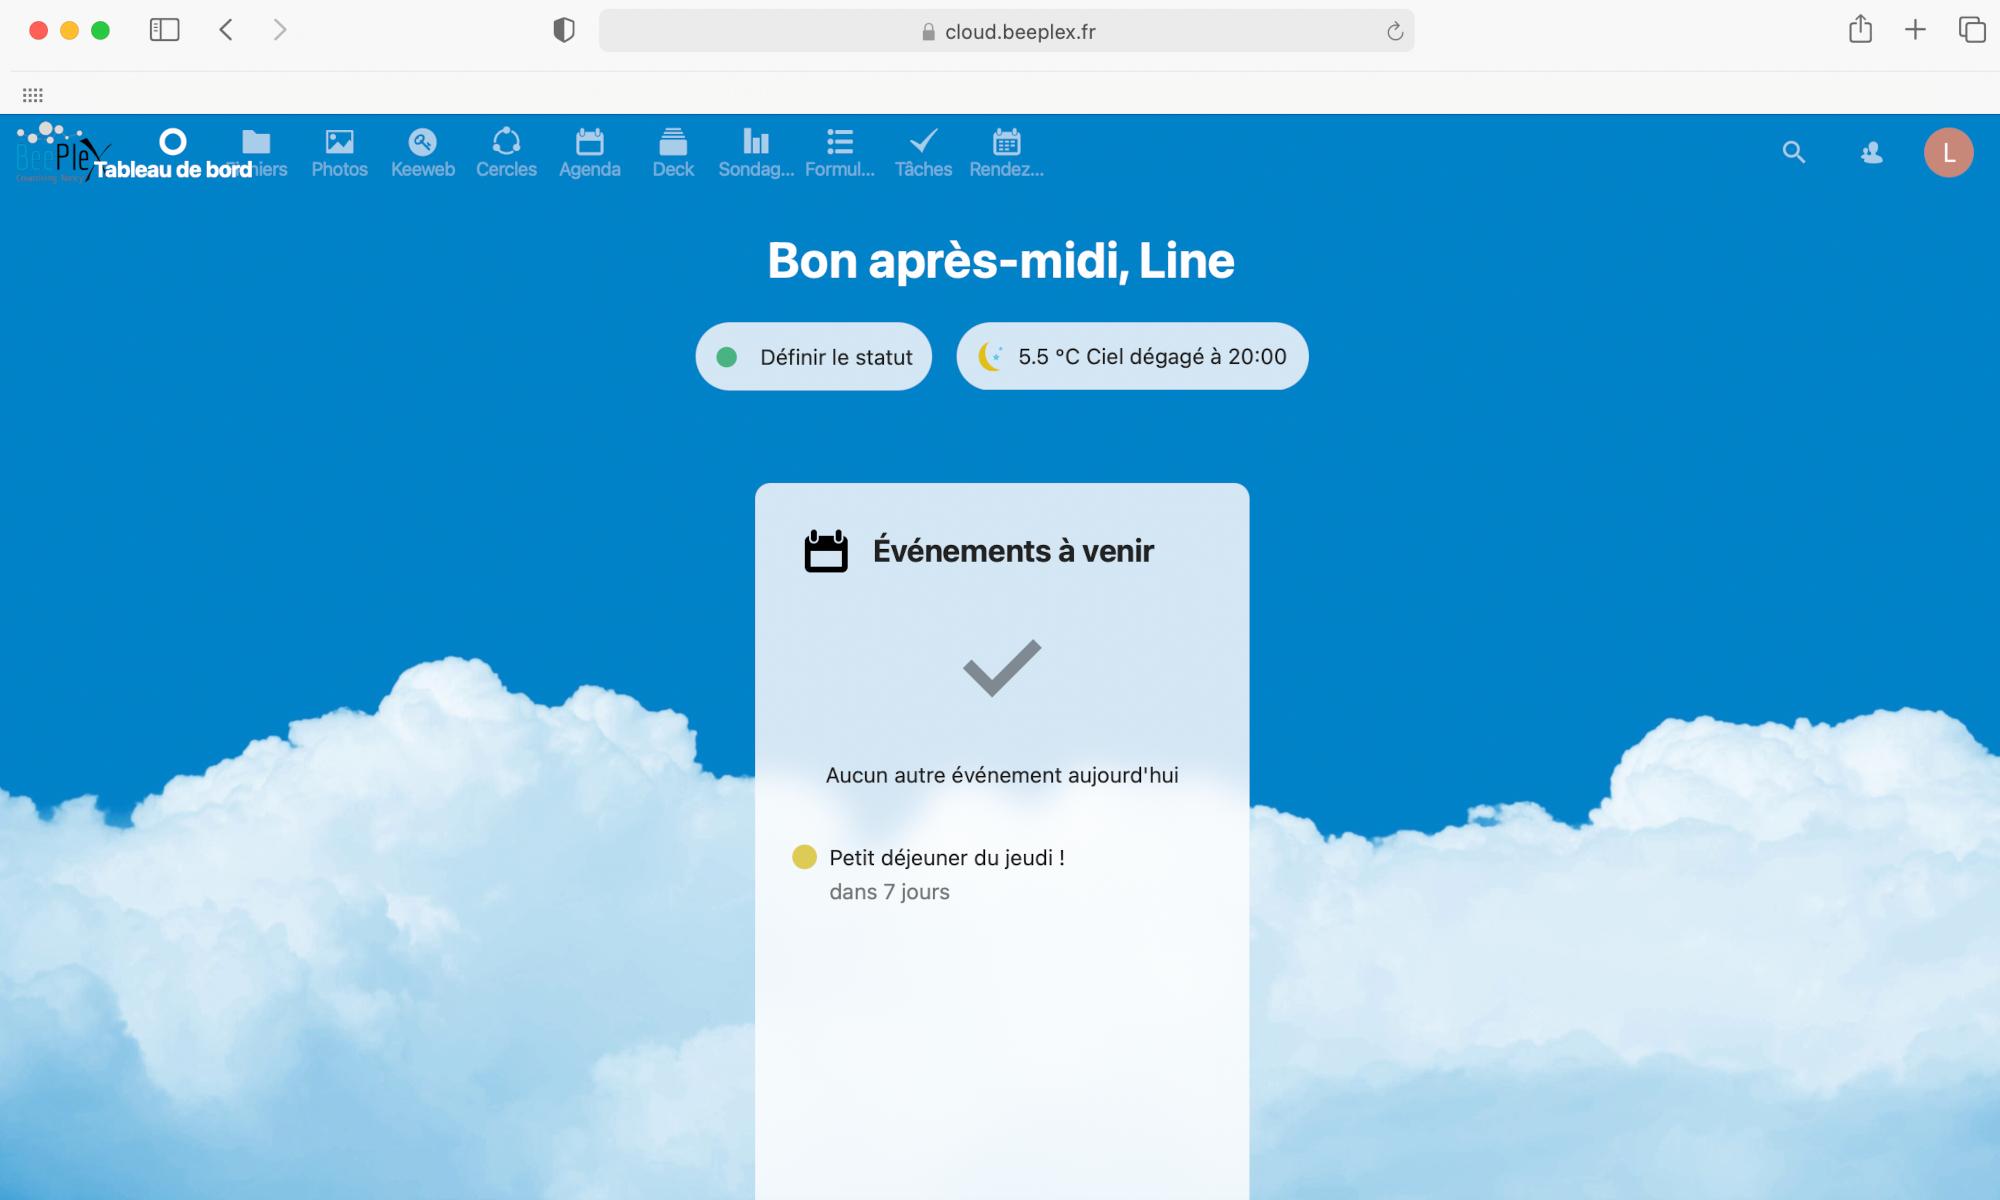Open the Deck app icon
This screenshot has height=1200, width=2000.
click(x=673, y=153)
